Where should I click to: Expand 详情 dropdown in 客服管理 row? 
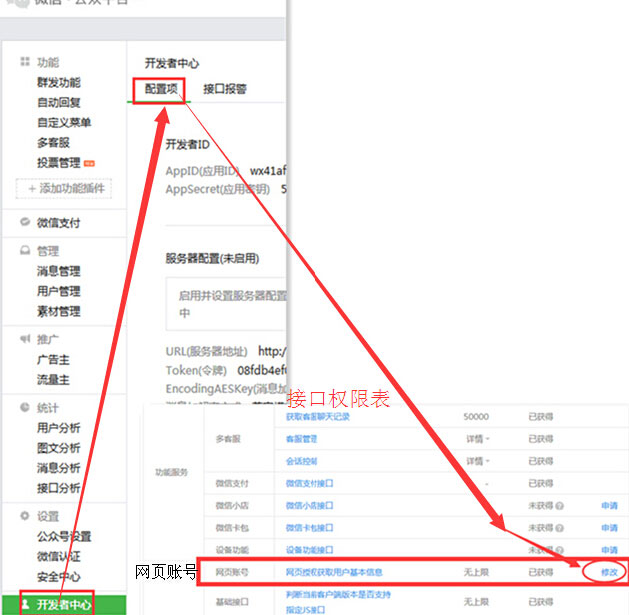pos(478,439)
